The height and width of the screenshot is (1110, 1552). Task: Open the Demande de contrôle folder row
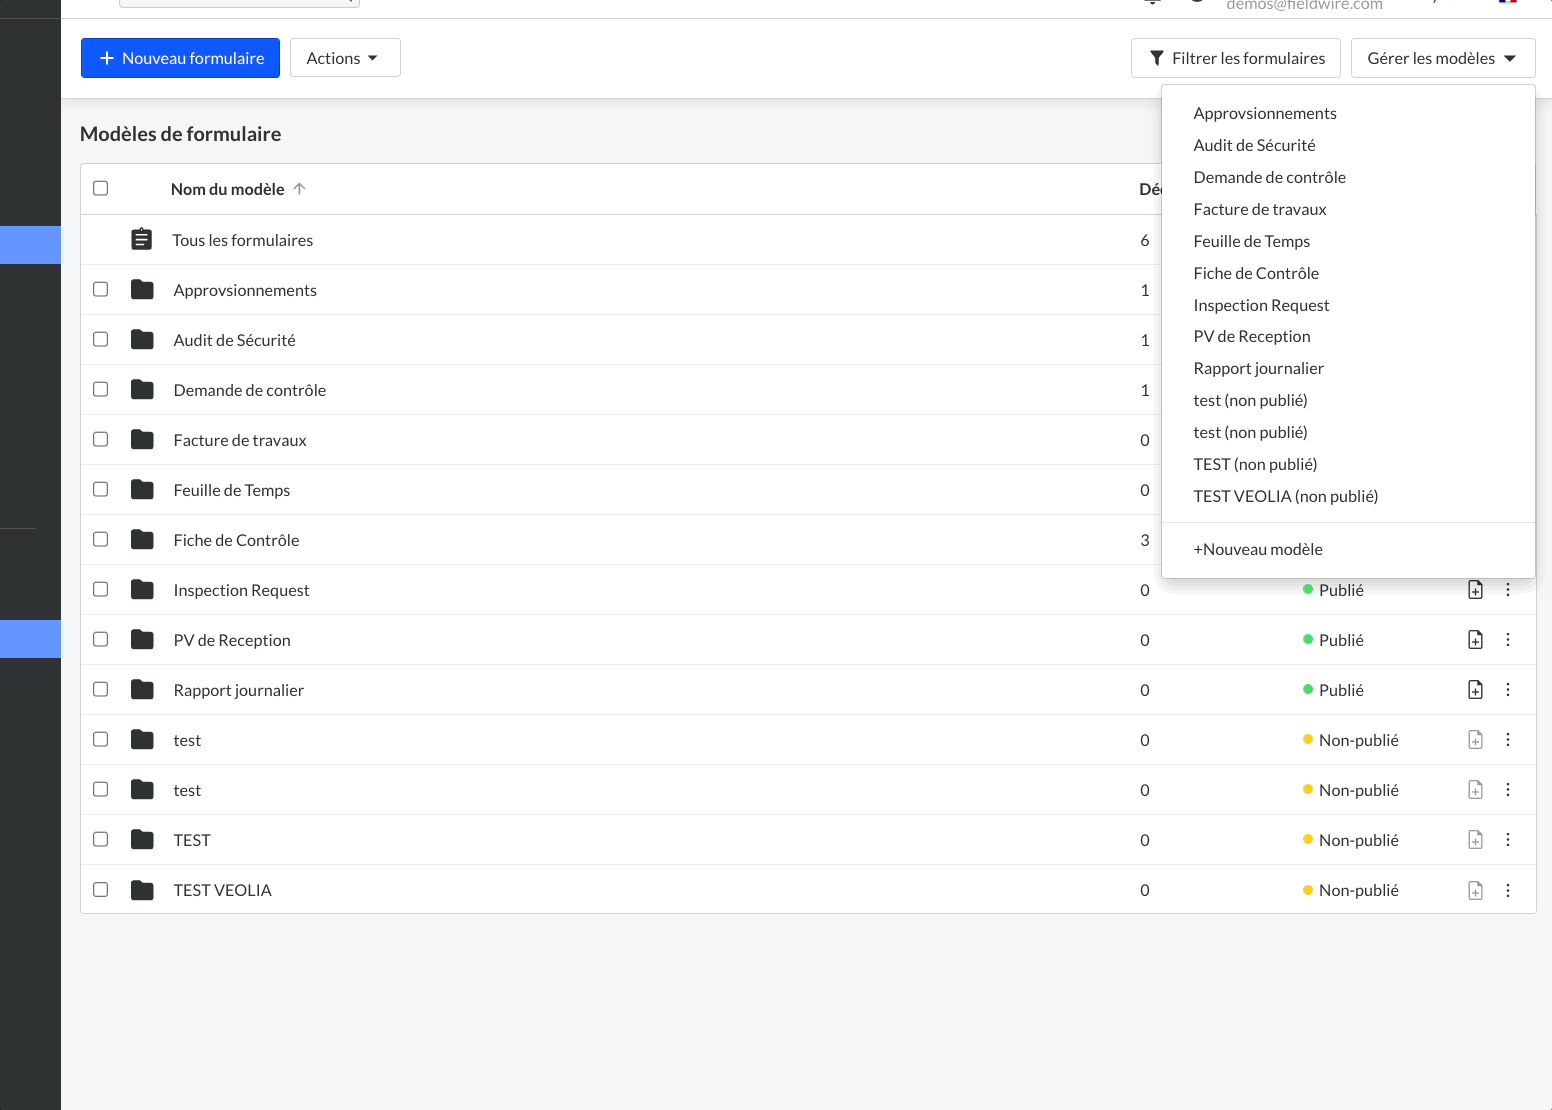point(249,390)
